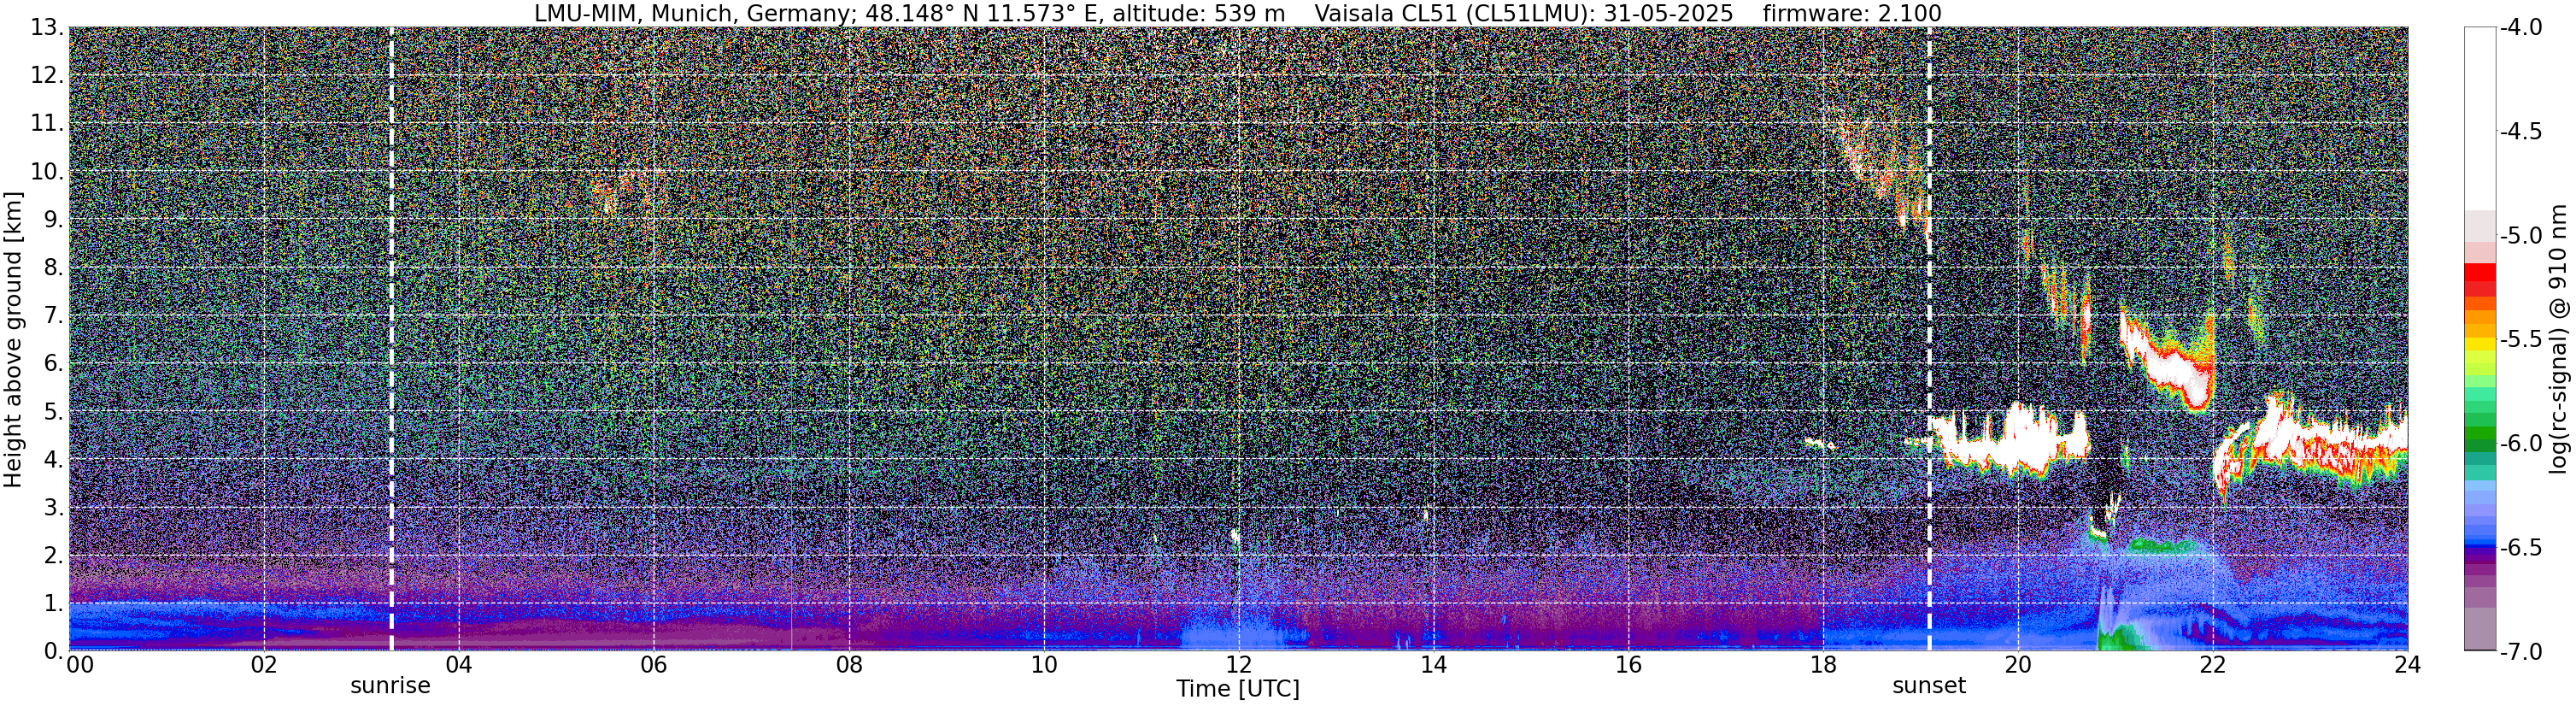Click the dashed sunrise line marker
Screen dimensions: 2576x706
pyautogui.click(x=391, y=339)
